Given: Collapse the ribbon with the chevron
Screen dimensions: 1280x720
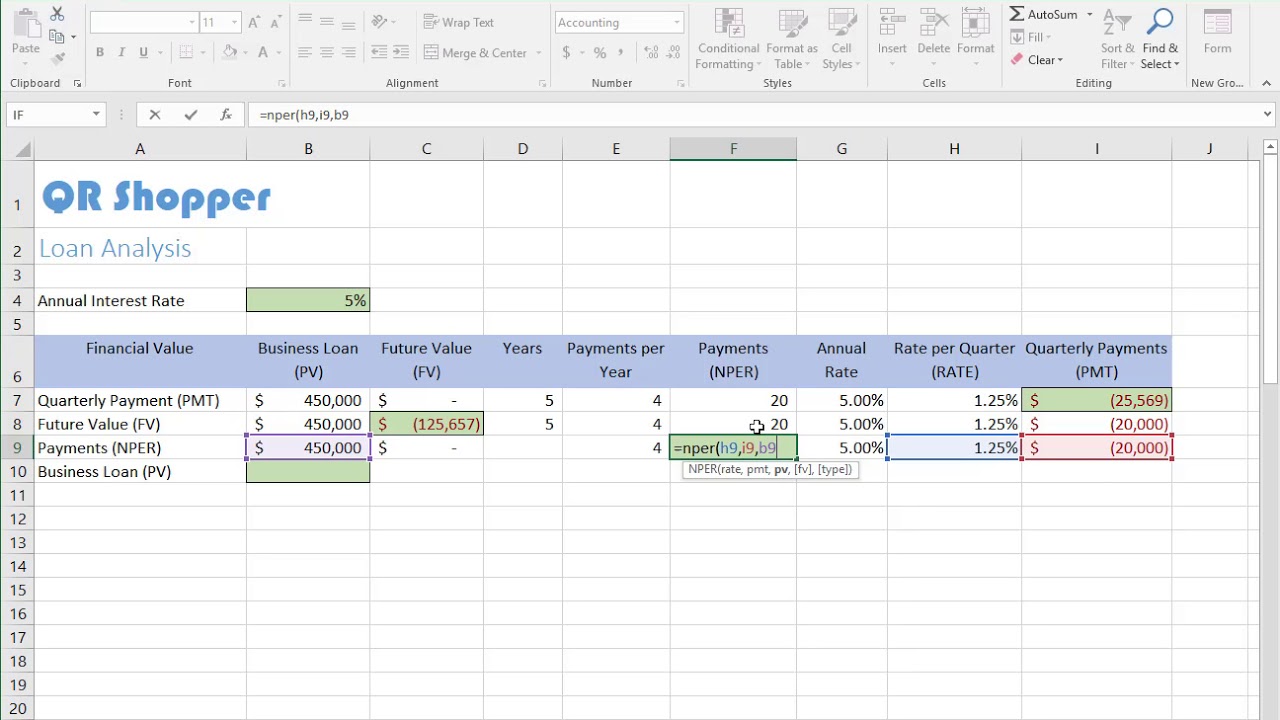Looking at the screenshot, I should click(x=1267, y=83).
